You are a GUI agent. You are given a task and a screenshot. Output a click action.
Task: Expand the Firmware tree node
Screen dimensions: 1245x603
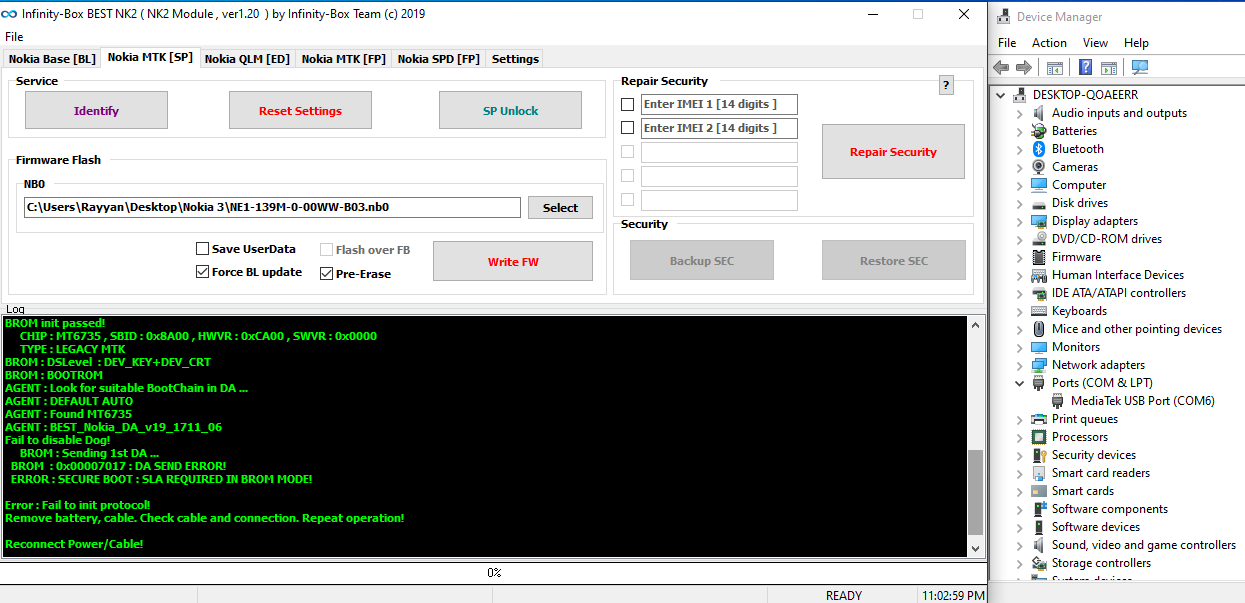[1020, 257]
